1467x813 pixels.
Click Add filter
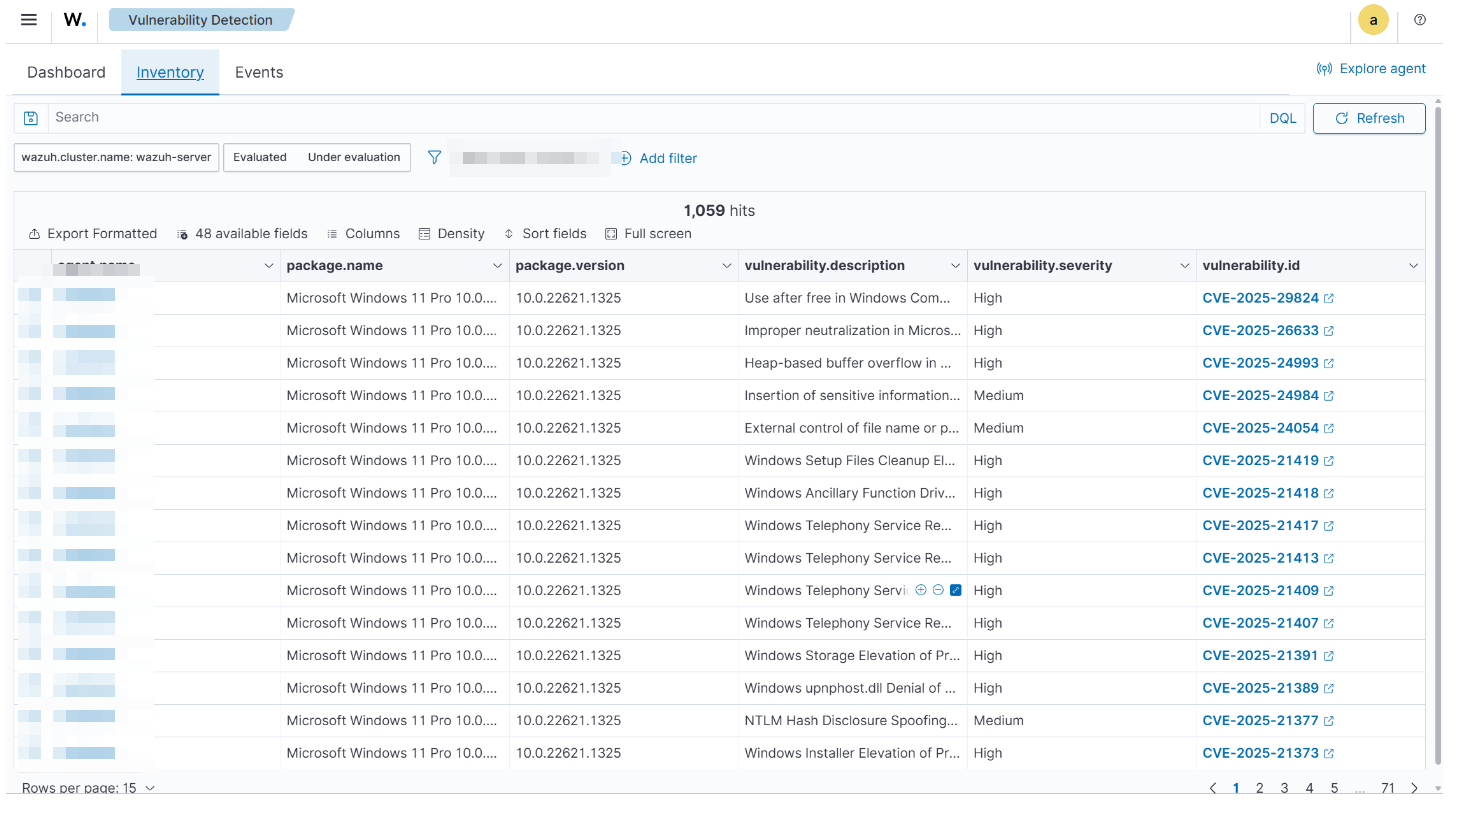pyautogui.click(x=659, y=158)
